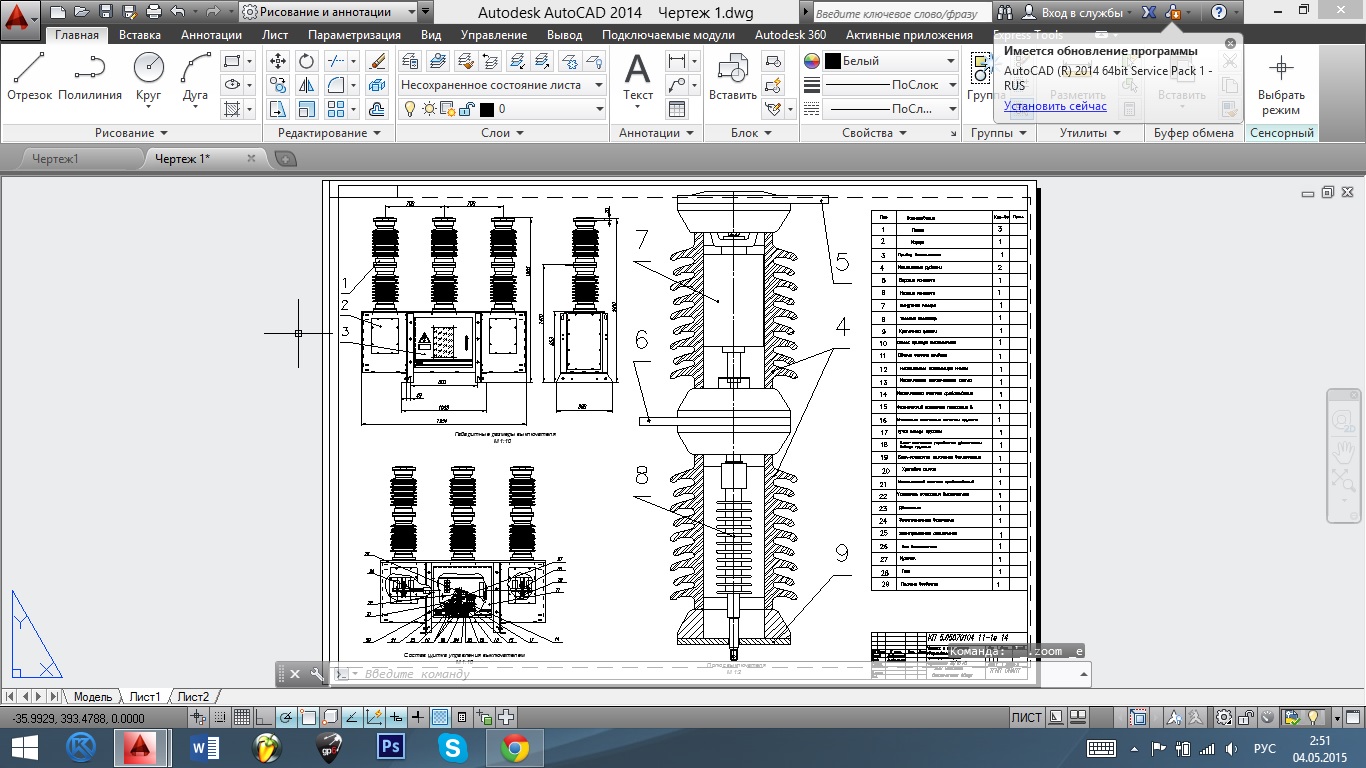Open the Рисование и аннотации workspace dropdown
The height and width of the screenshot is (768, 1366).
pyautogui.click(x=329, y=12)
